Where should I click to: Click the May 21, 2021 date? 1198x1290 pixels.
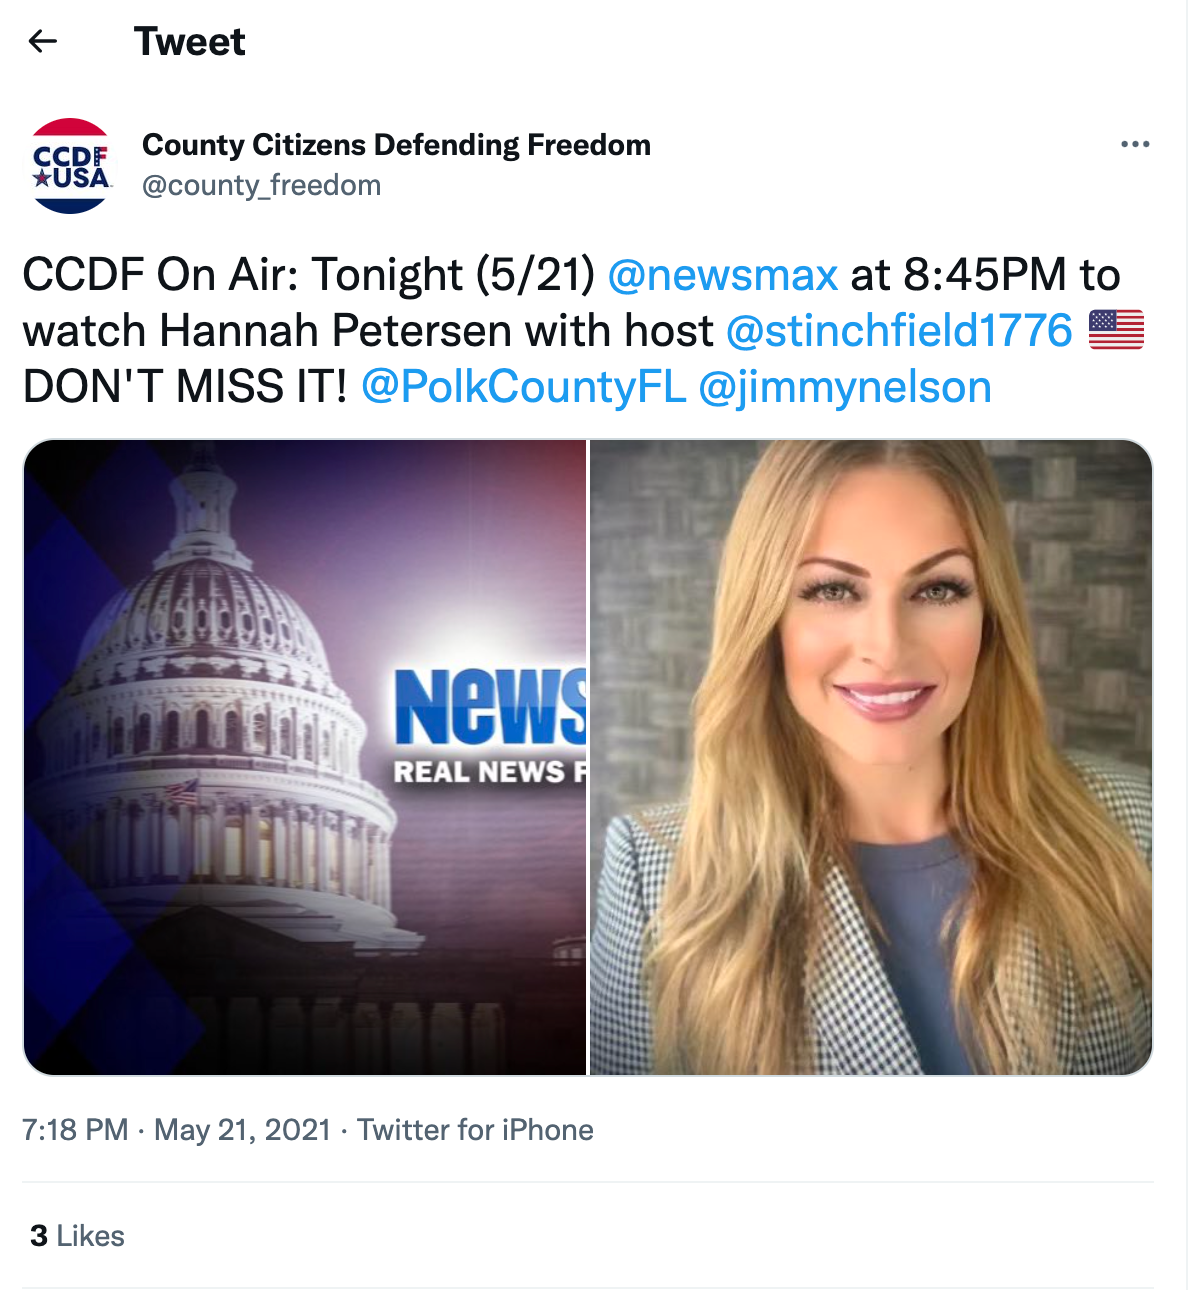[243, 1130]
